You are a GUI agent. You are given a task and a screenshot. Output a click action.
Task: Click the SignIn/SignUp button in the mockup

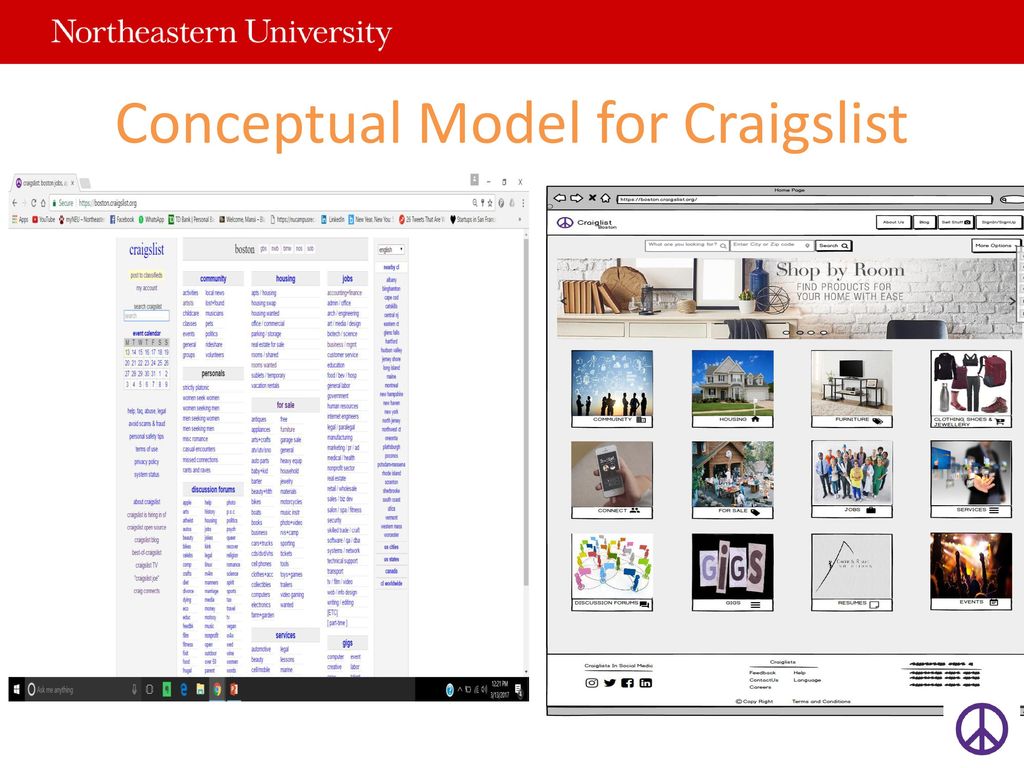click(x=999, y=223)
